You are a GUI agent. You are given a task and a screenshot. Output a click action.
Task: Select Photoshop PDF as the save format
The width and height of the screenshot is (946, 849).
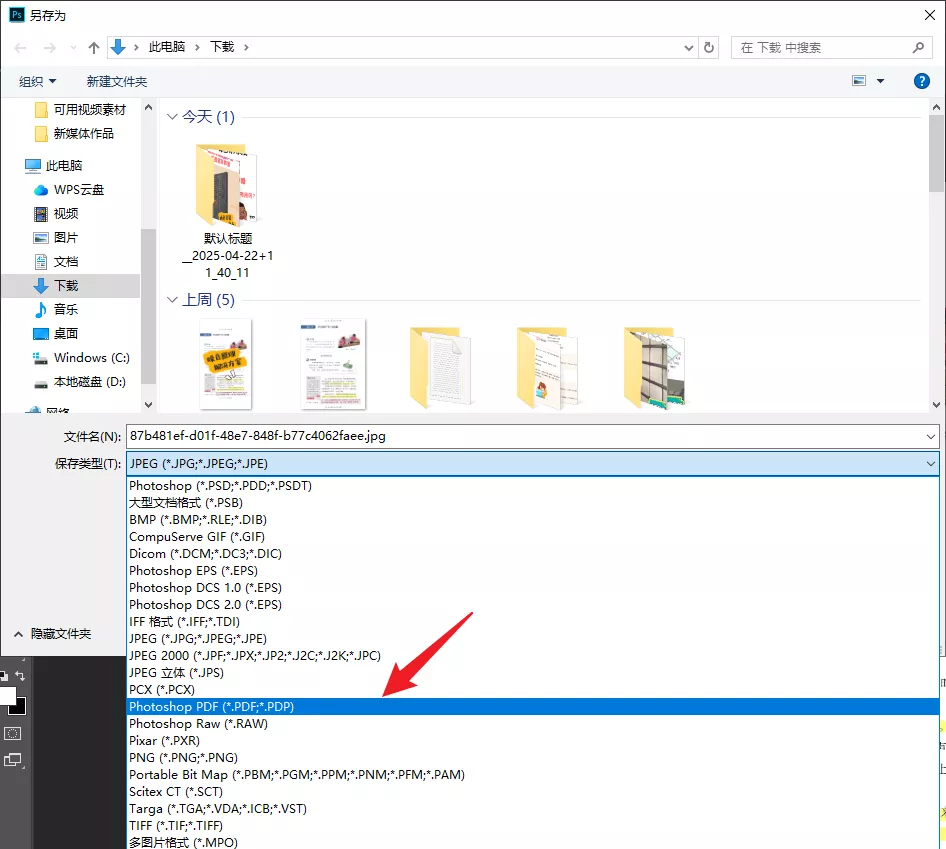tap(211, 706)
